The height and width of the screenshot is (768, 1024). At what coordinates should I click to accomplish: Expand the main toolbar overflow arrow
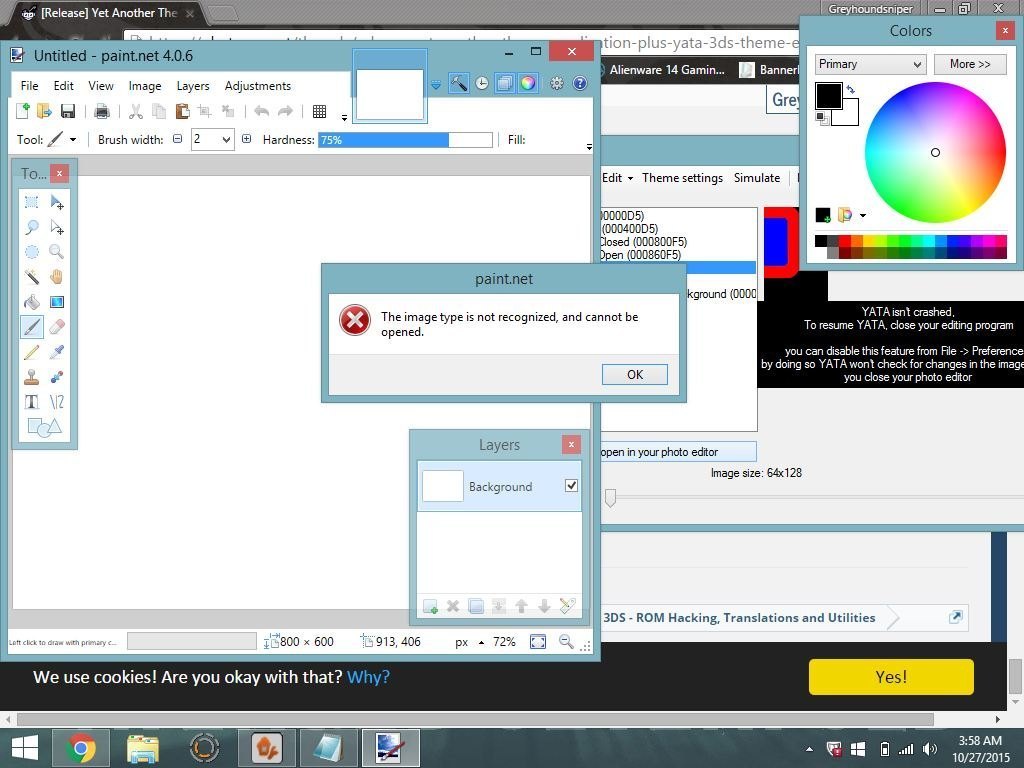[x=344, y=118]
